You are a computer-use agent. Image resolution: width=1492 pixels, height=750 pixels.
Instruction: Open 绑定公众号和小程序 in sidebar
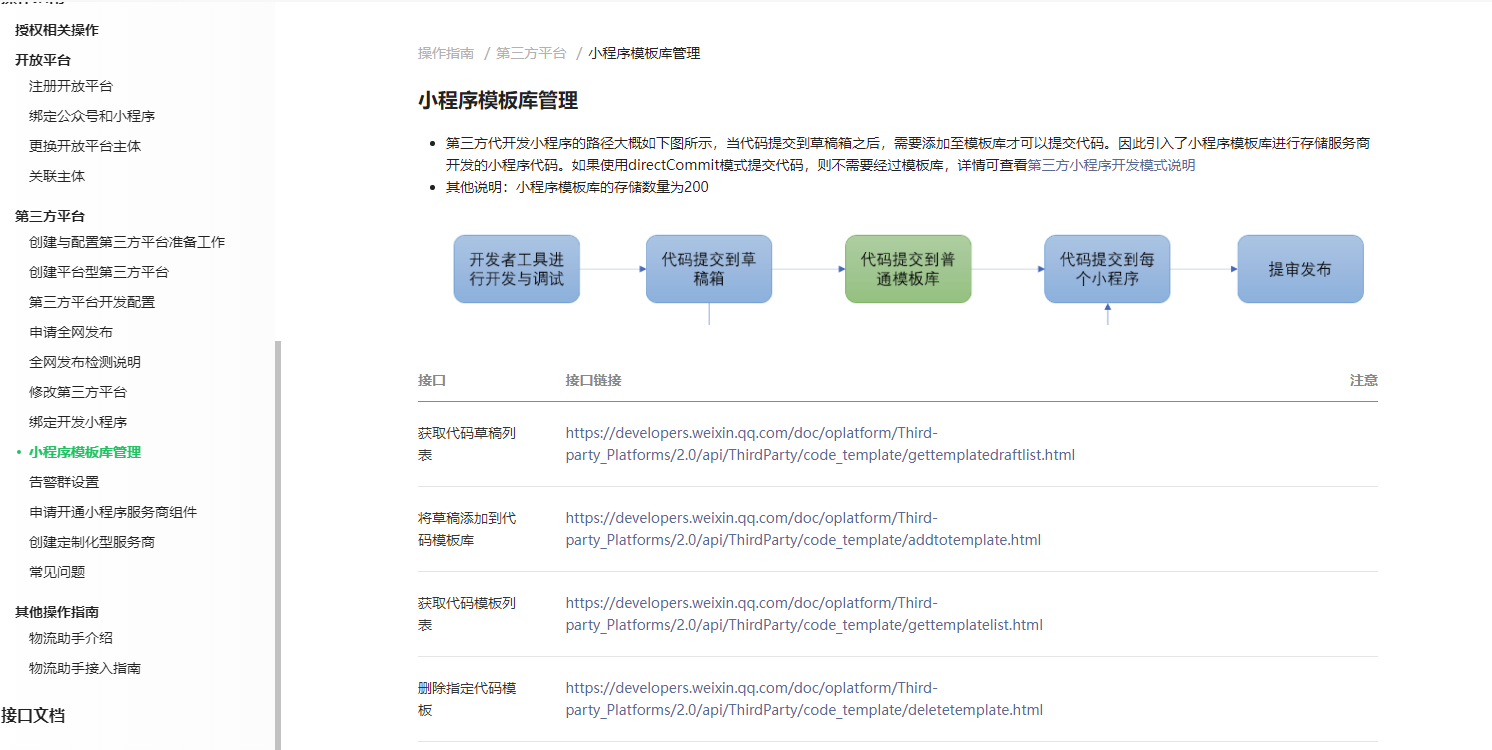[x=92, y=116]
